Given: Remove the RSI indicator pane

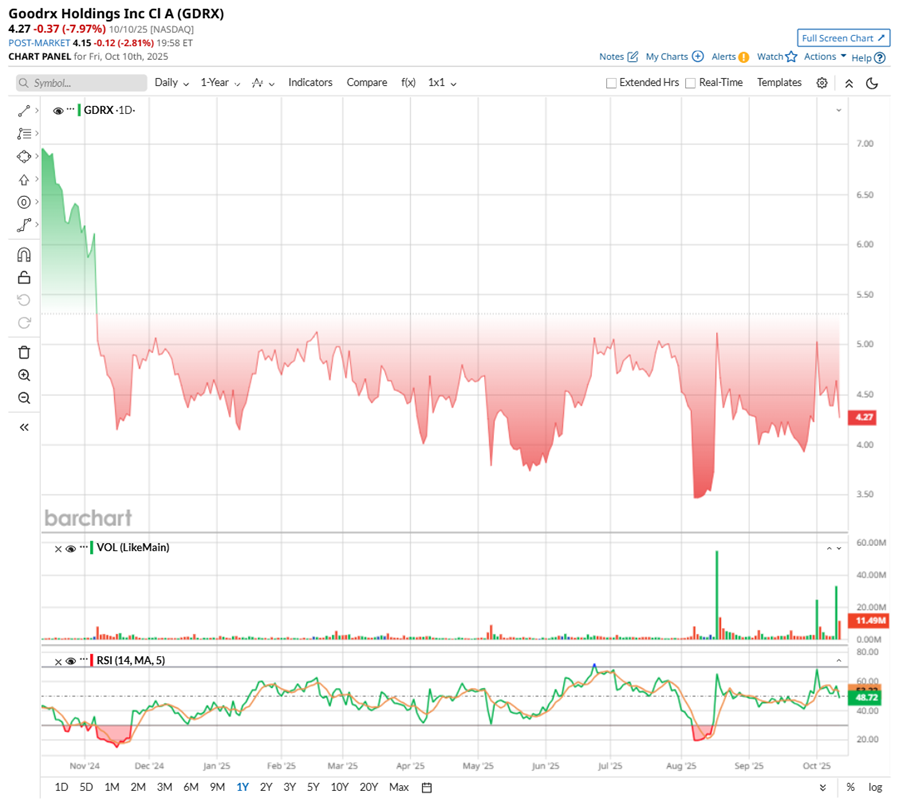Looking at the screenshot, I should click(58, 662).
